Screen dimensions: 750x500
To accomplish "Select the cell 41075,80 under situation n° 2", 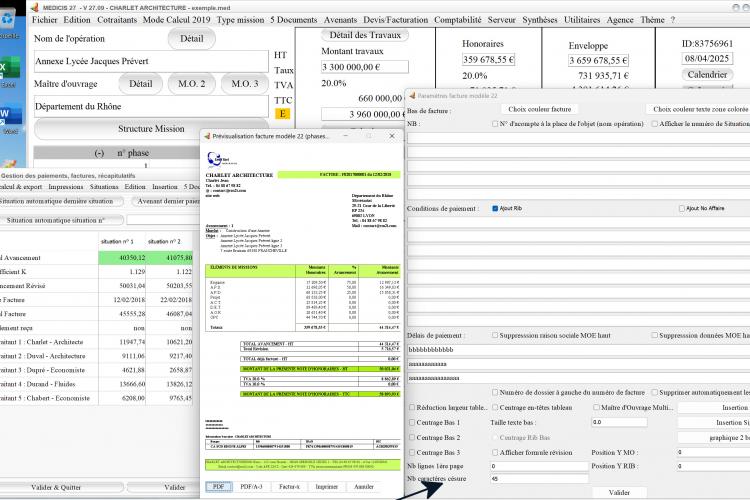I will point(169,258).
